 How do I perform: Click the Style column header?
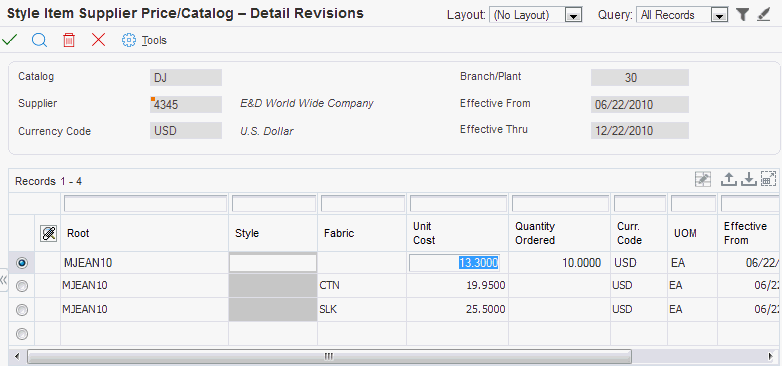tap(273, 233)
